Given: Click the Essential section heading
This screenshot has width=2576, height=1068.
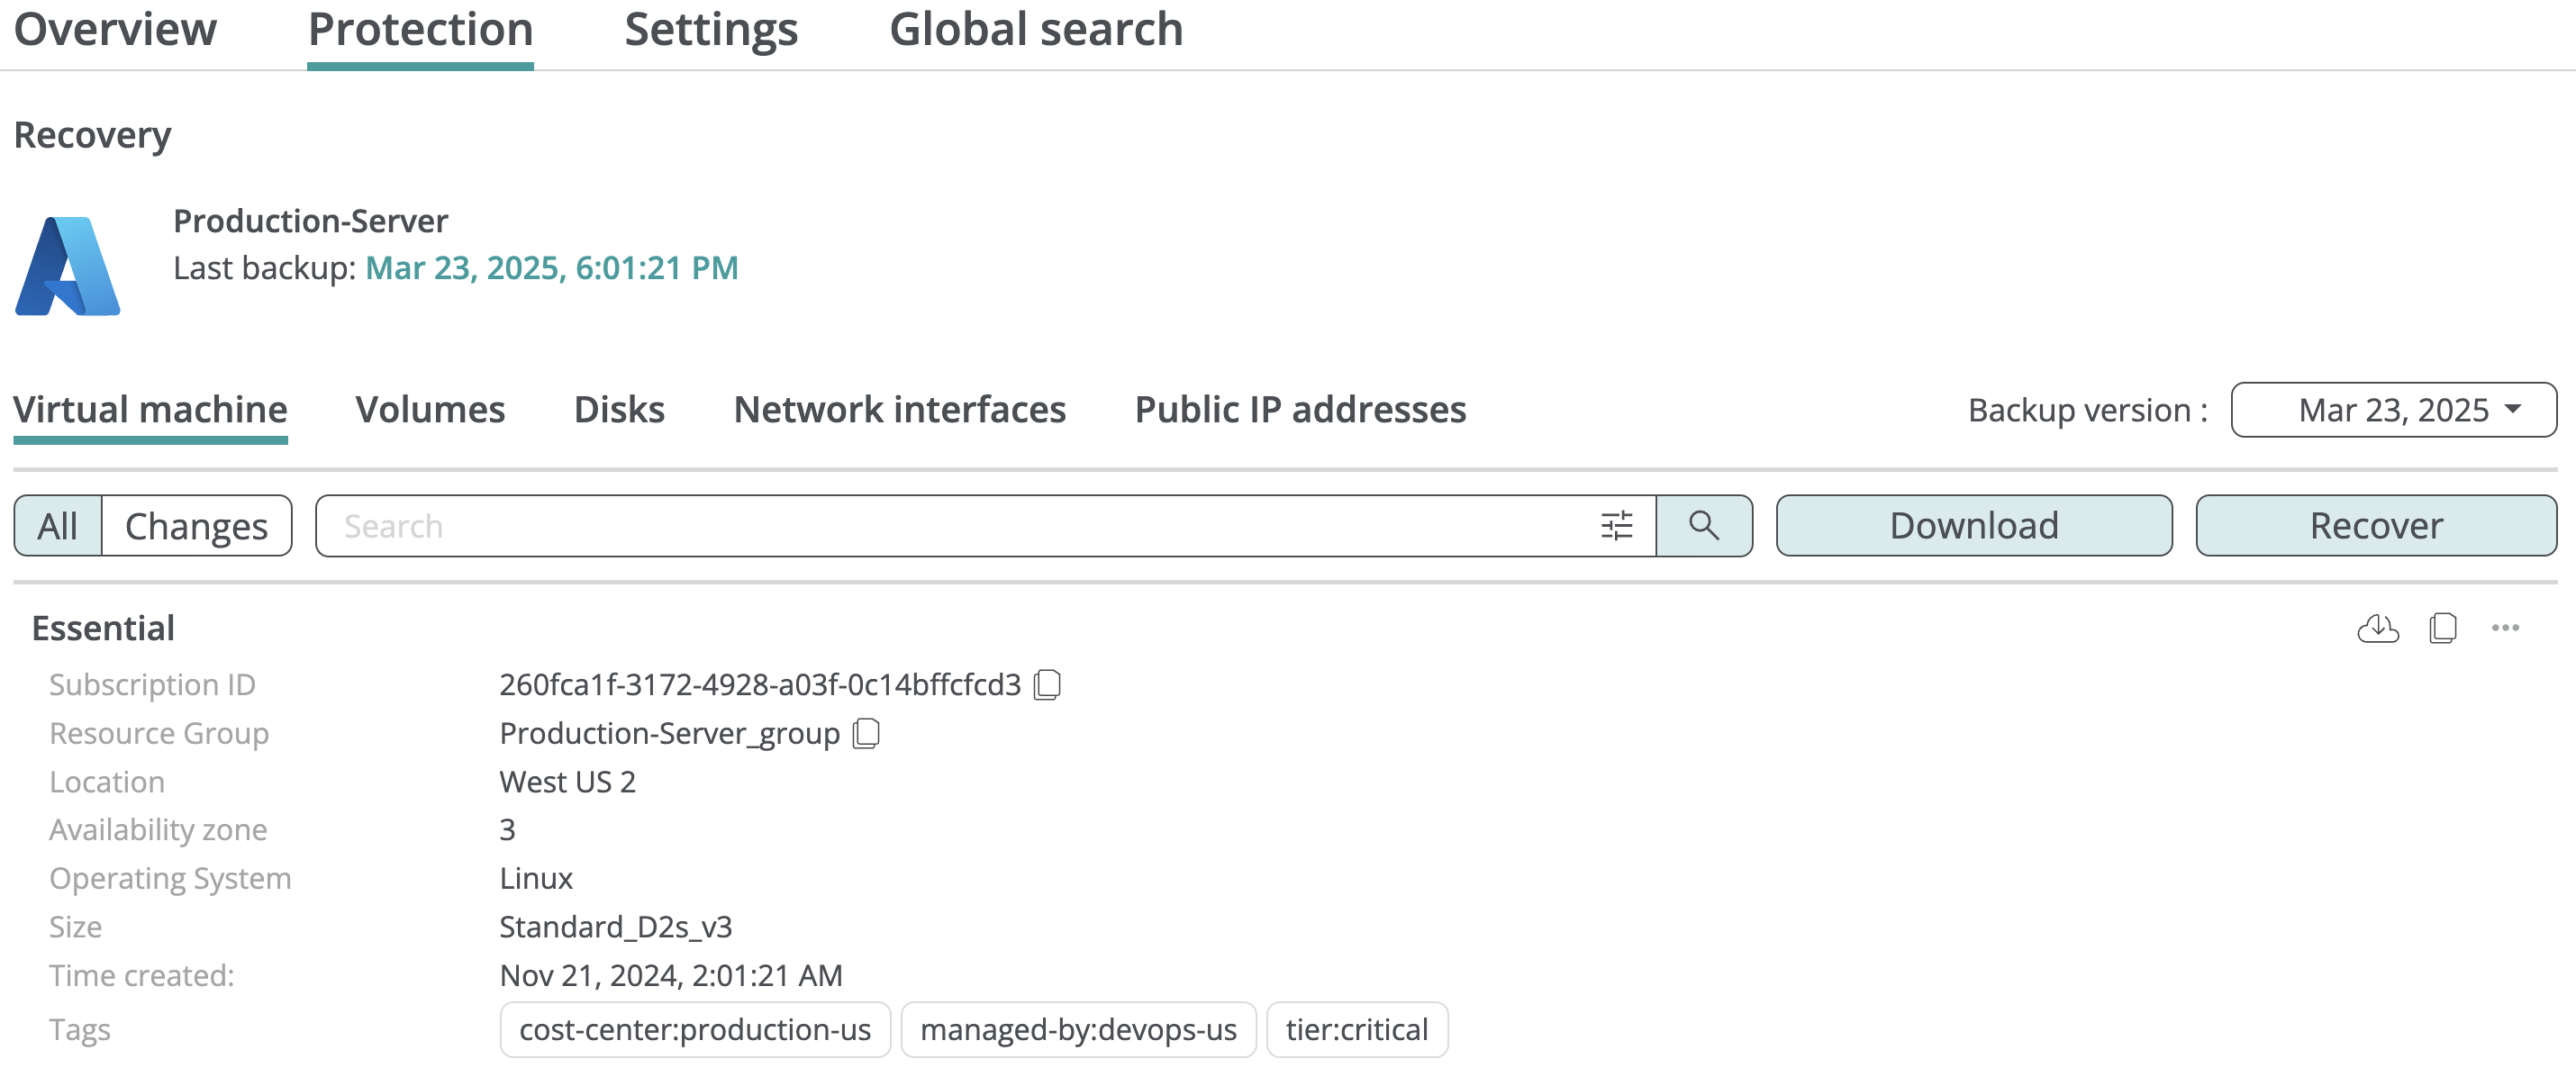Looking at the screenshot, I should 103,629.
